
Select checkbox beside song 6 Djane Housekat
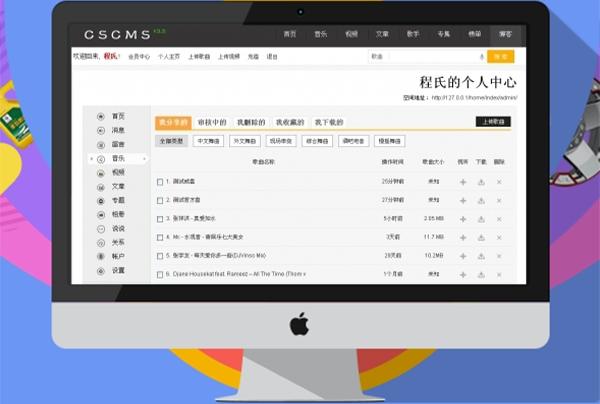click(160, 274)
